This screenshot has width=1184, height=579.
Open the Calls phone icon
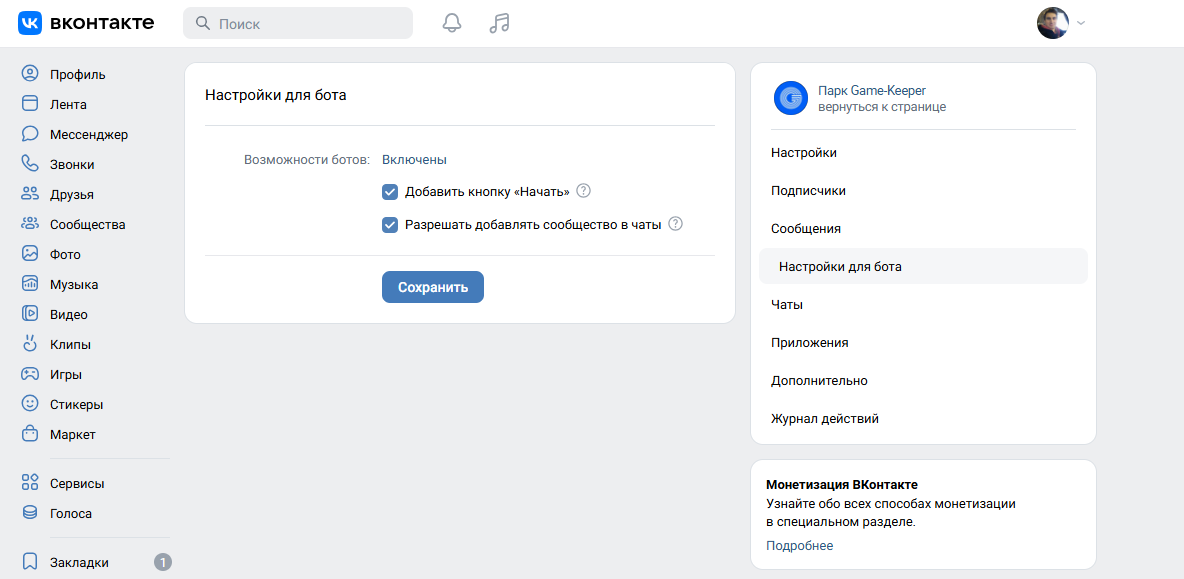(x=30, y=164)
